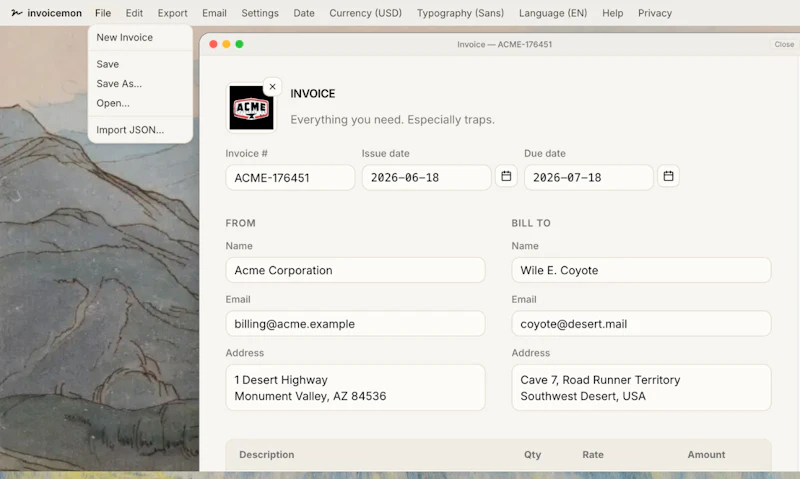The height and width of the screenshot is (479, 800).
Task: Open the Privacy menu
Action: (655, 13)
